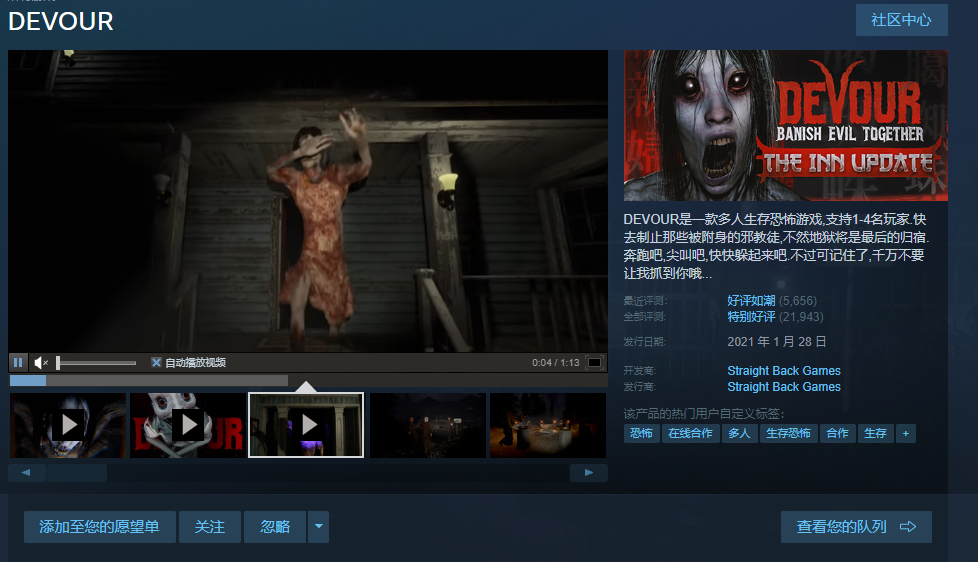The height and width of the screenshot is (562, 978).
Task: Click the 忽略 ignore button
Action: click(275, 527)
